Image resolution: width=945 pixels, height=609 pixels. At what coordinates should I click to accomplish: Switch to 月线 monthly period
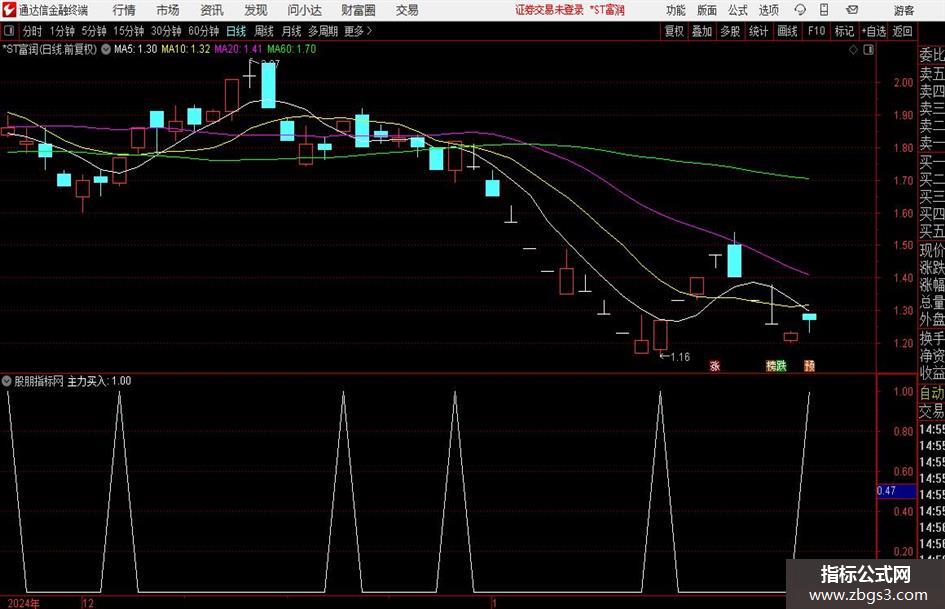[x=291, y=31]
